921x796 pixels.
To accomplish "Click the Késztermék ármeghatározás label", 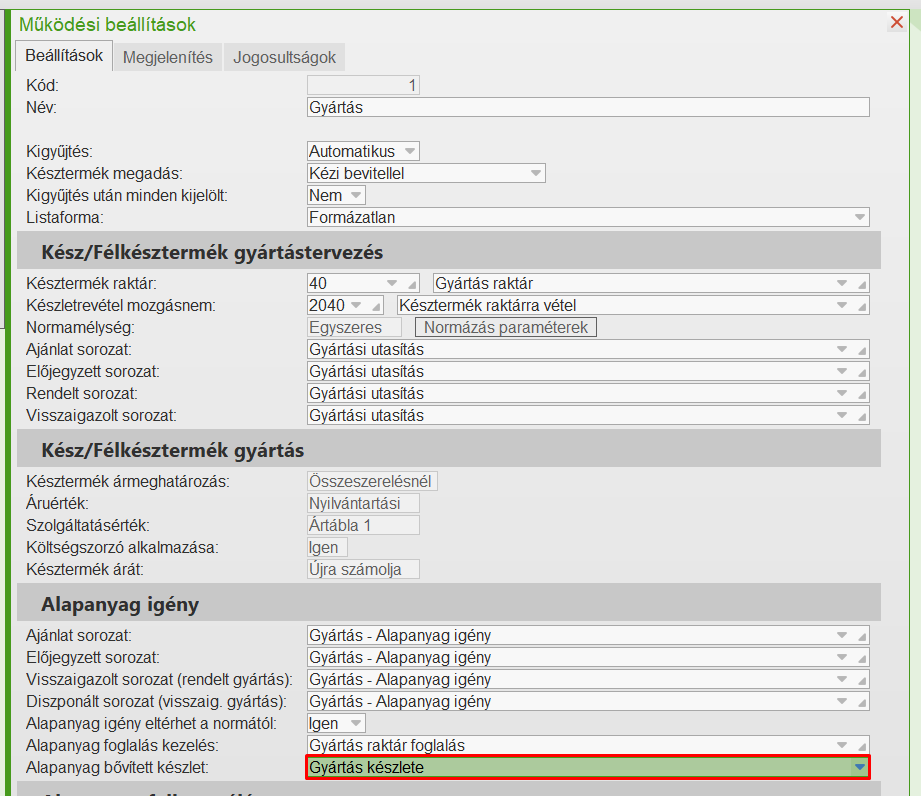I will click(x=127, y=481).
